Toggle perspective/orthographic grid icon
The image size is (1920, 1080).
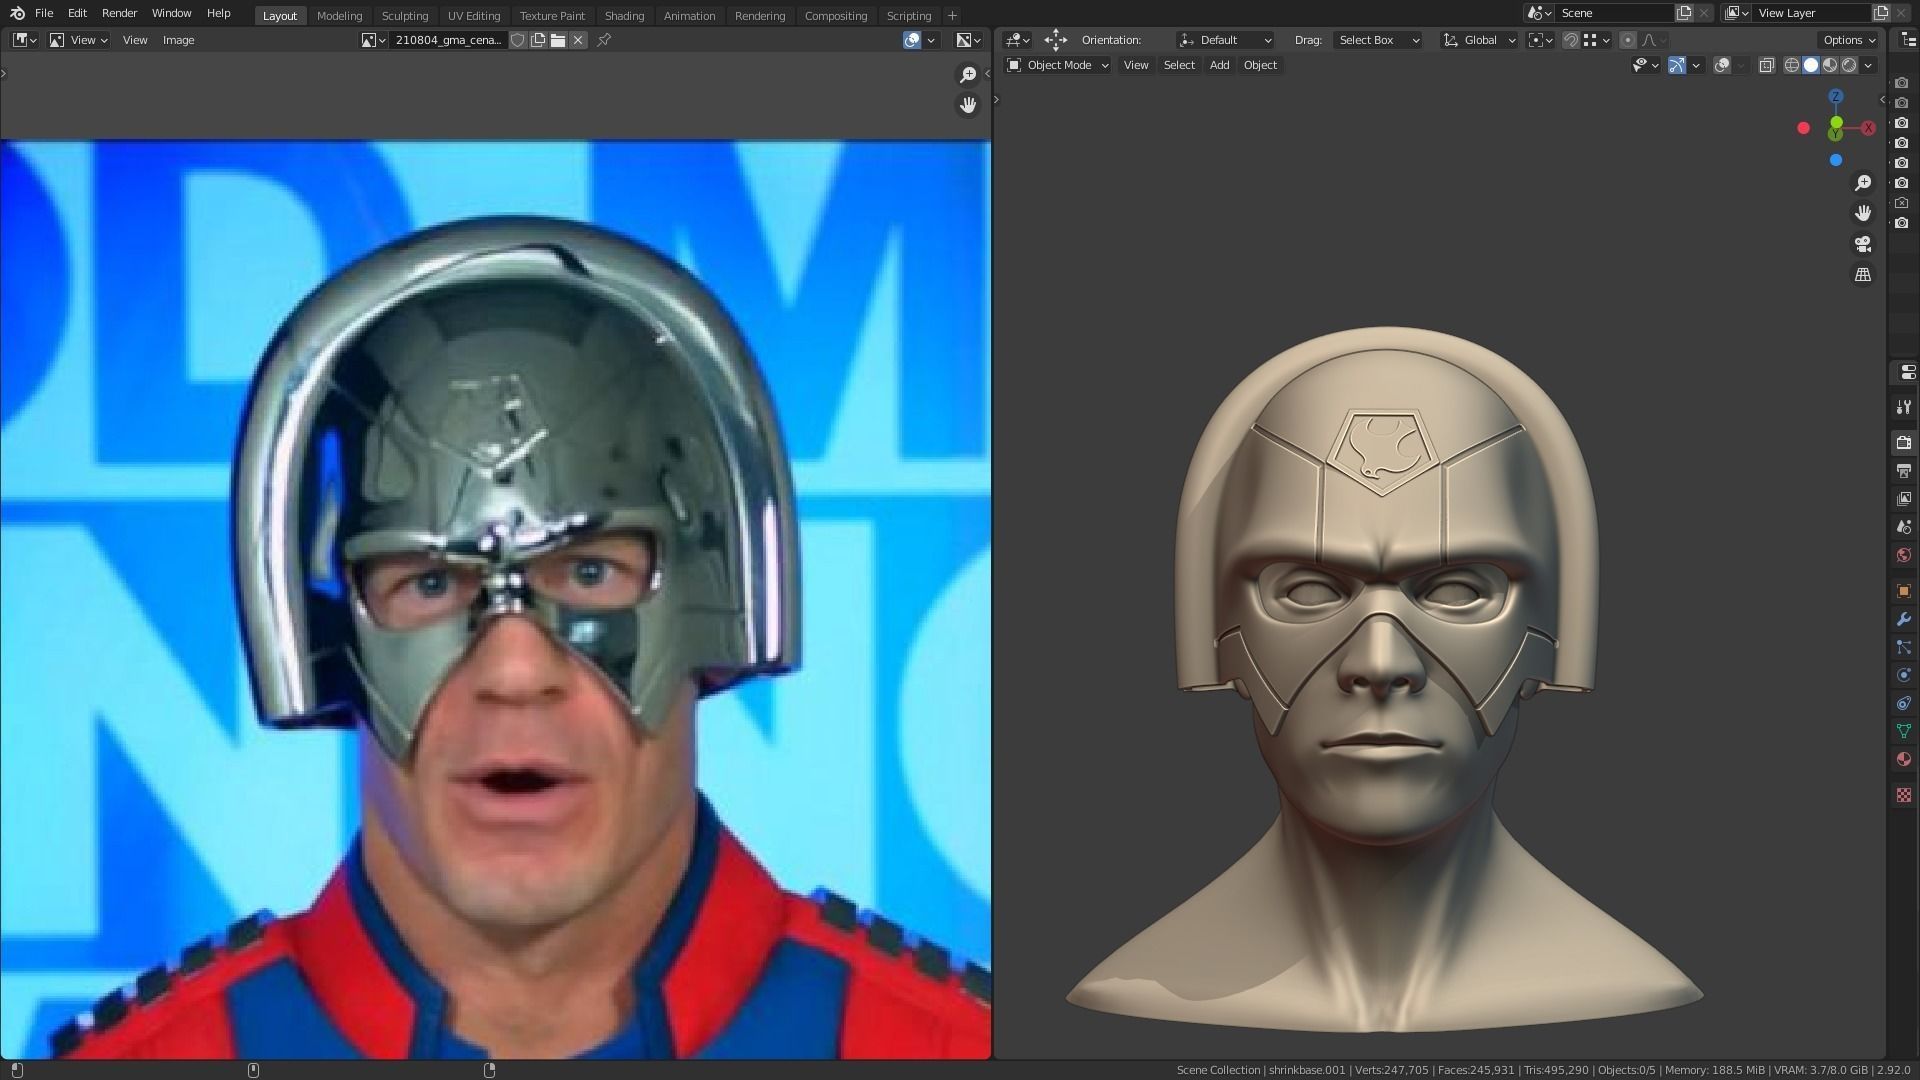[x=1862, y=274]
